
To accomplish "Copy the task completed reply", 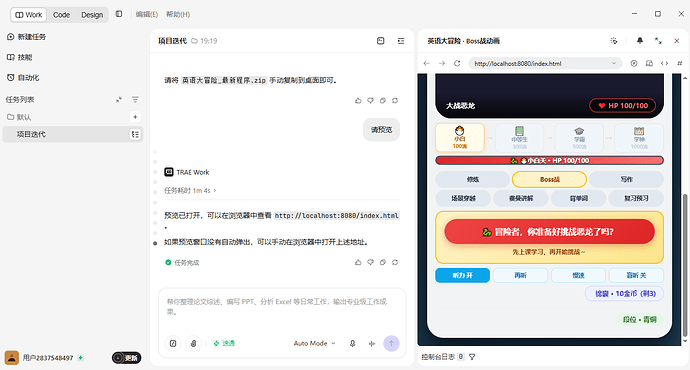I will [383, 262].
